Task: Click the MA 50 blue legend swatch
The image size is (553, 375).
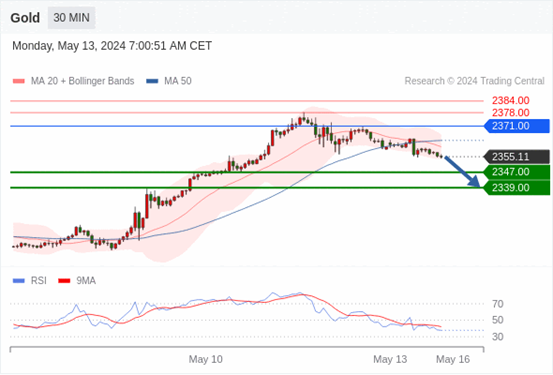Action: click(x=152, y=81)
